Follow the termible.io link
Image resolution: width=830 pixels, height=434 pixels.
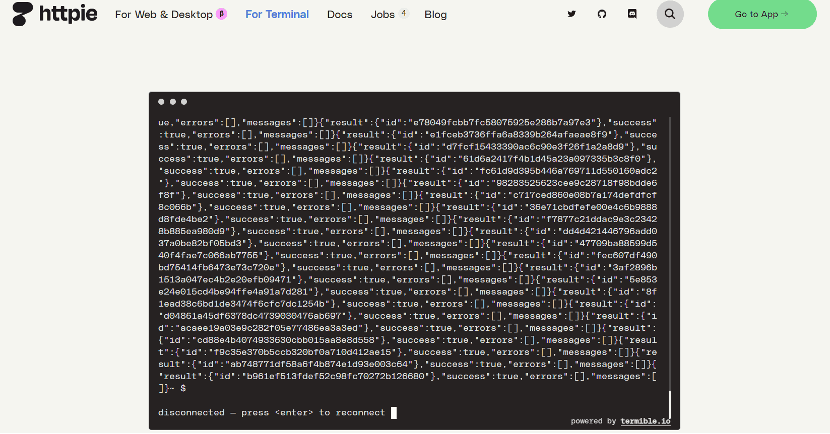(x=646, y=421)
